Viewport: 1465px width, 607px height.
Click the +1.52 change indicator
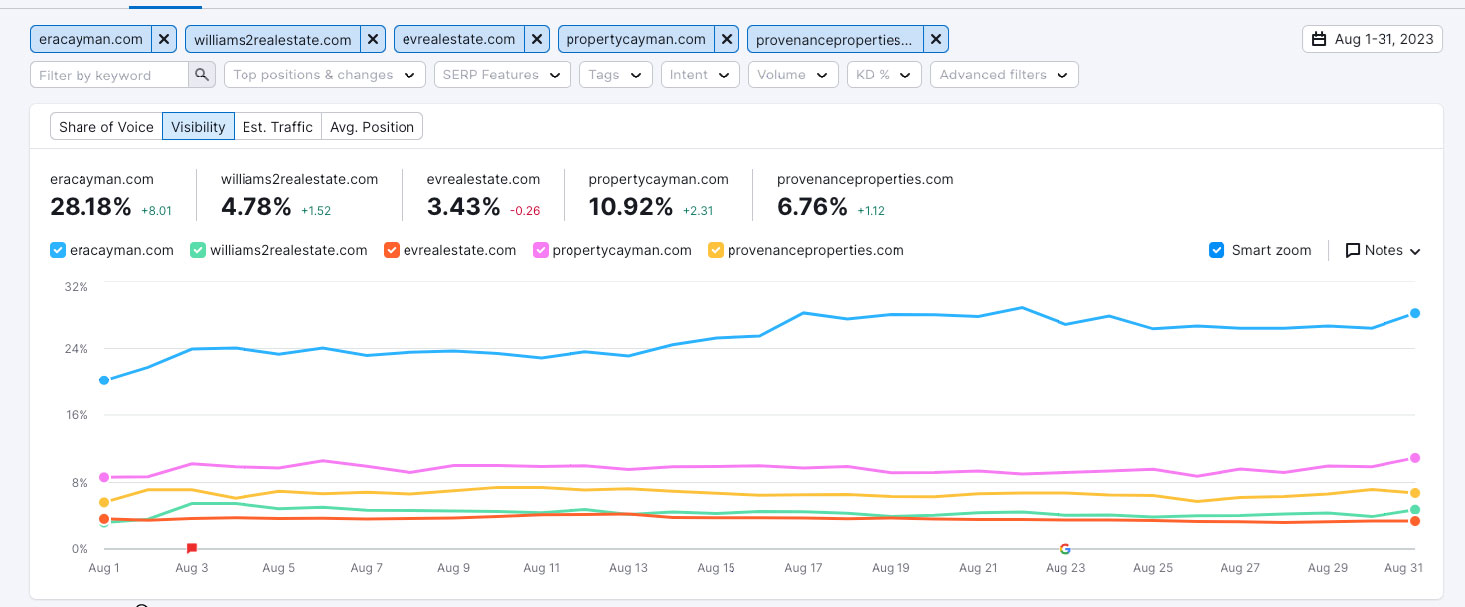coord(317,211)
